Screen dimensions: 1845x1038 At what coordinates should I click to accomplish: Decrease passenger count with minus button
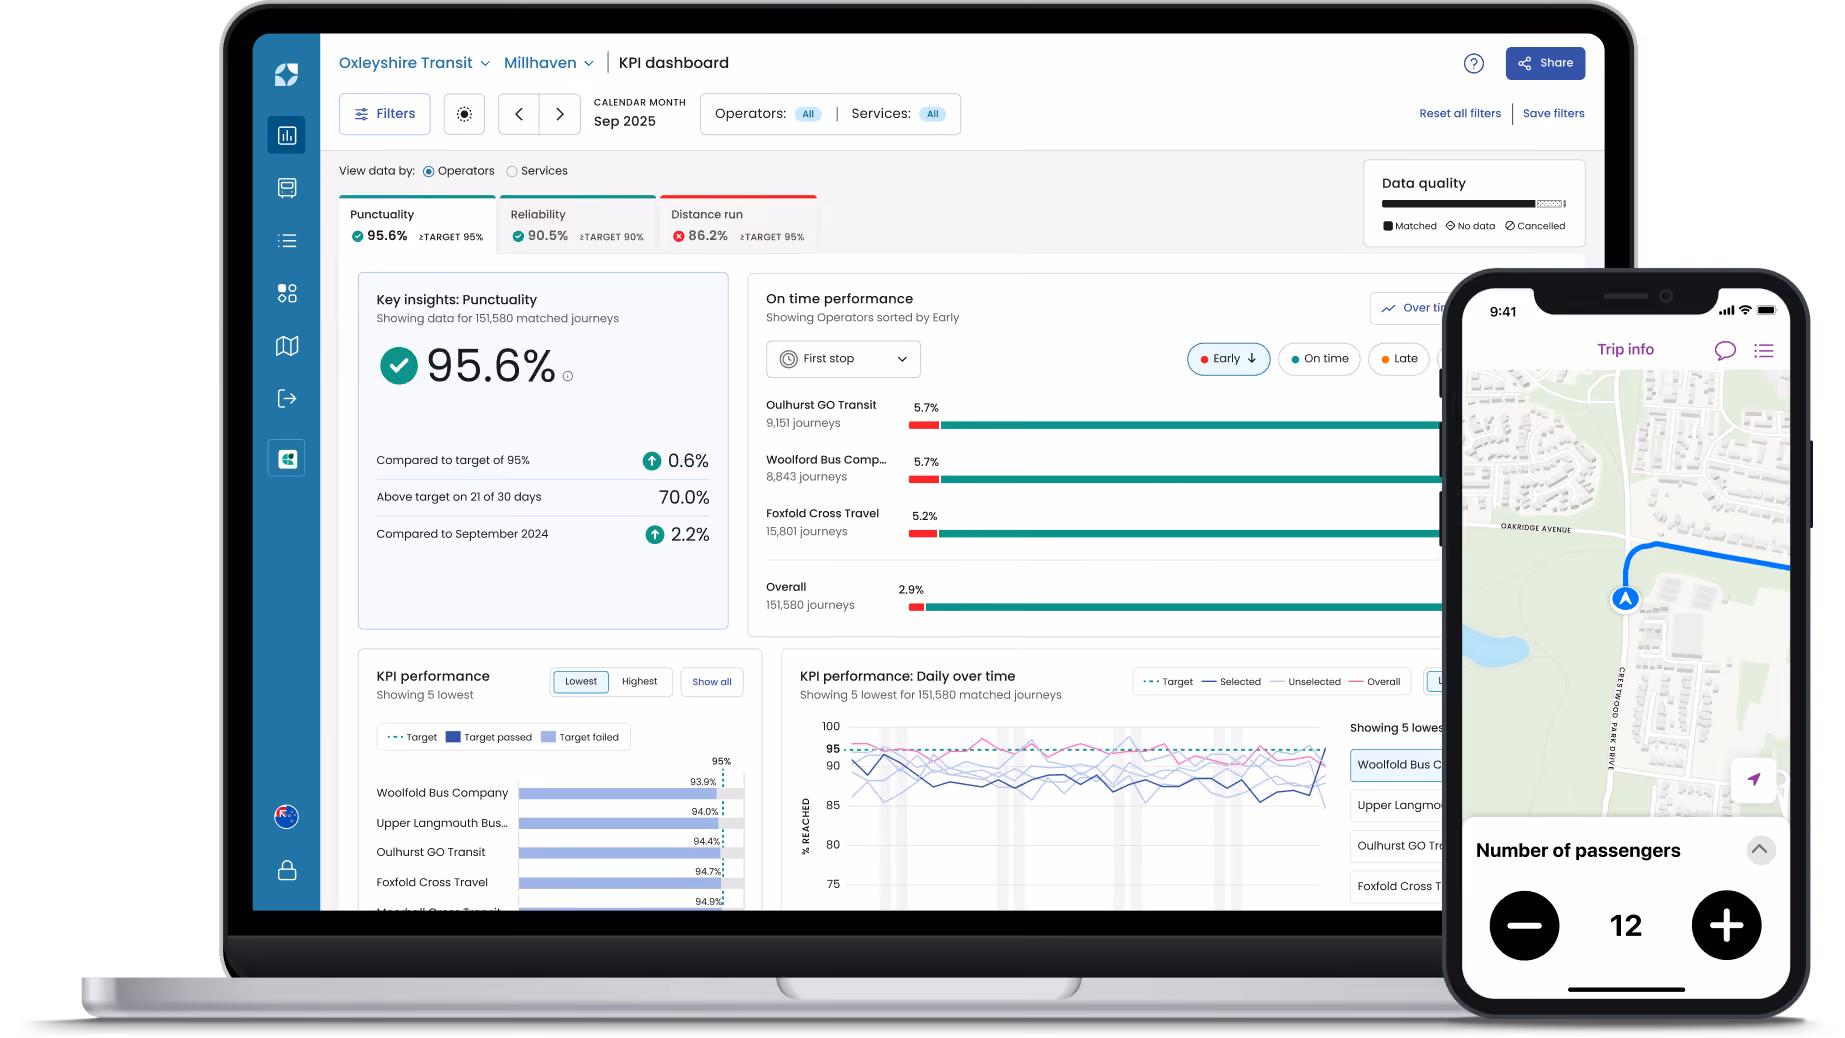[1524, 926]
